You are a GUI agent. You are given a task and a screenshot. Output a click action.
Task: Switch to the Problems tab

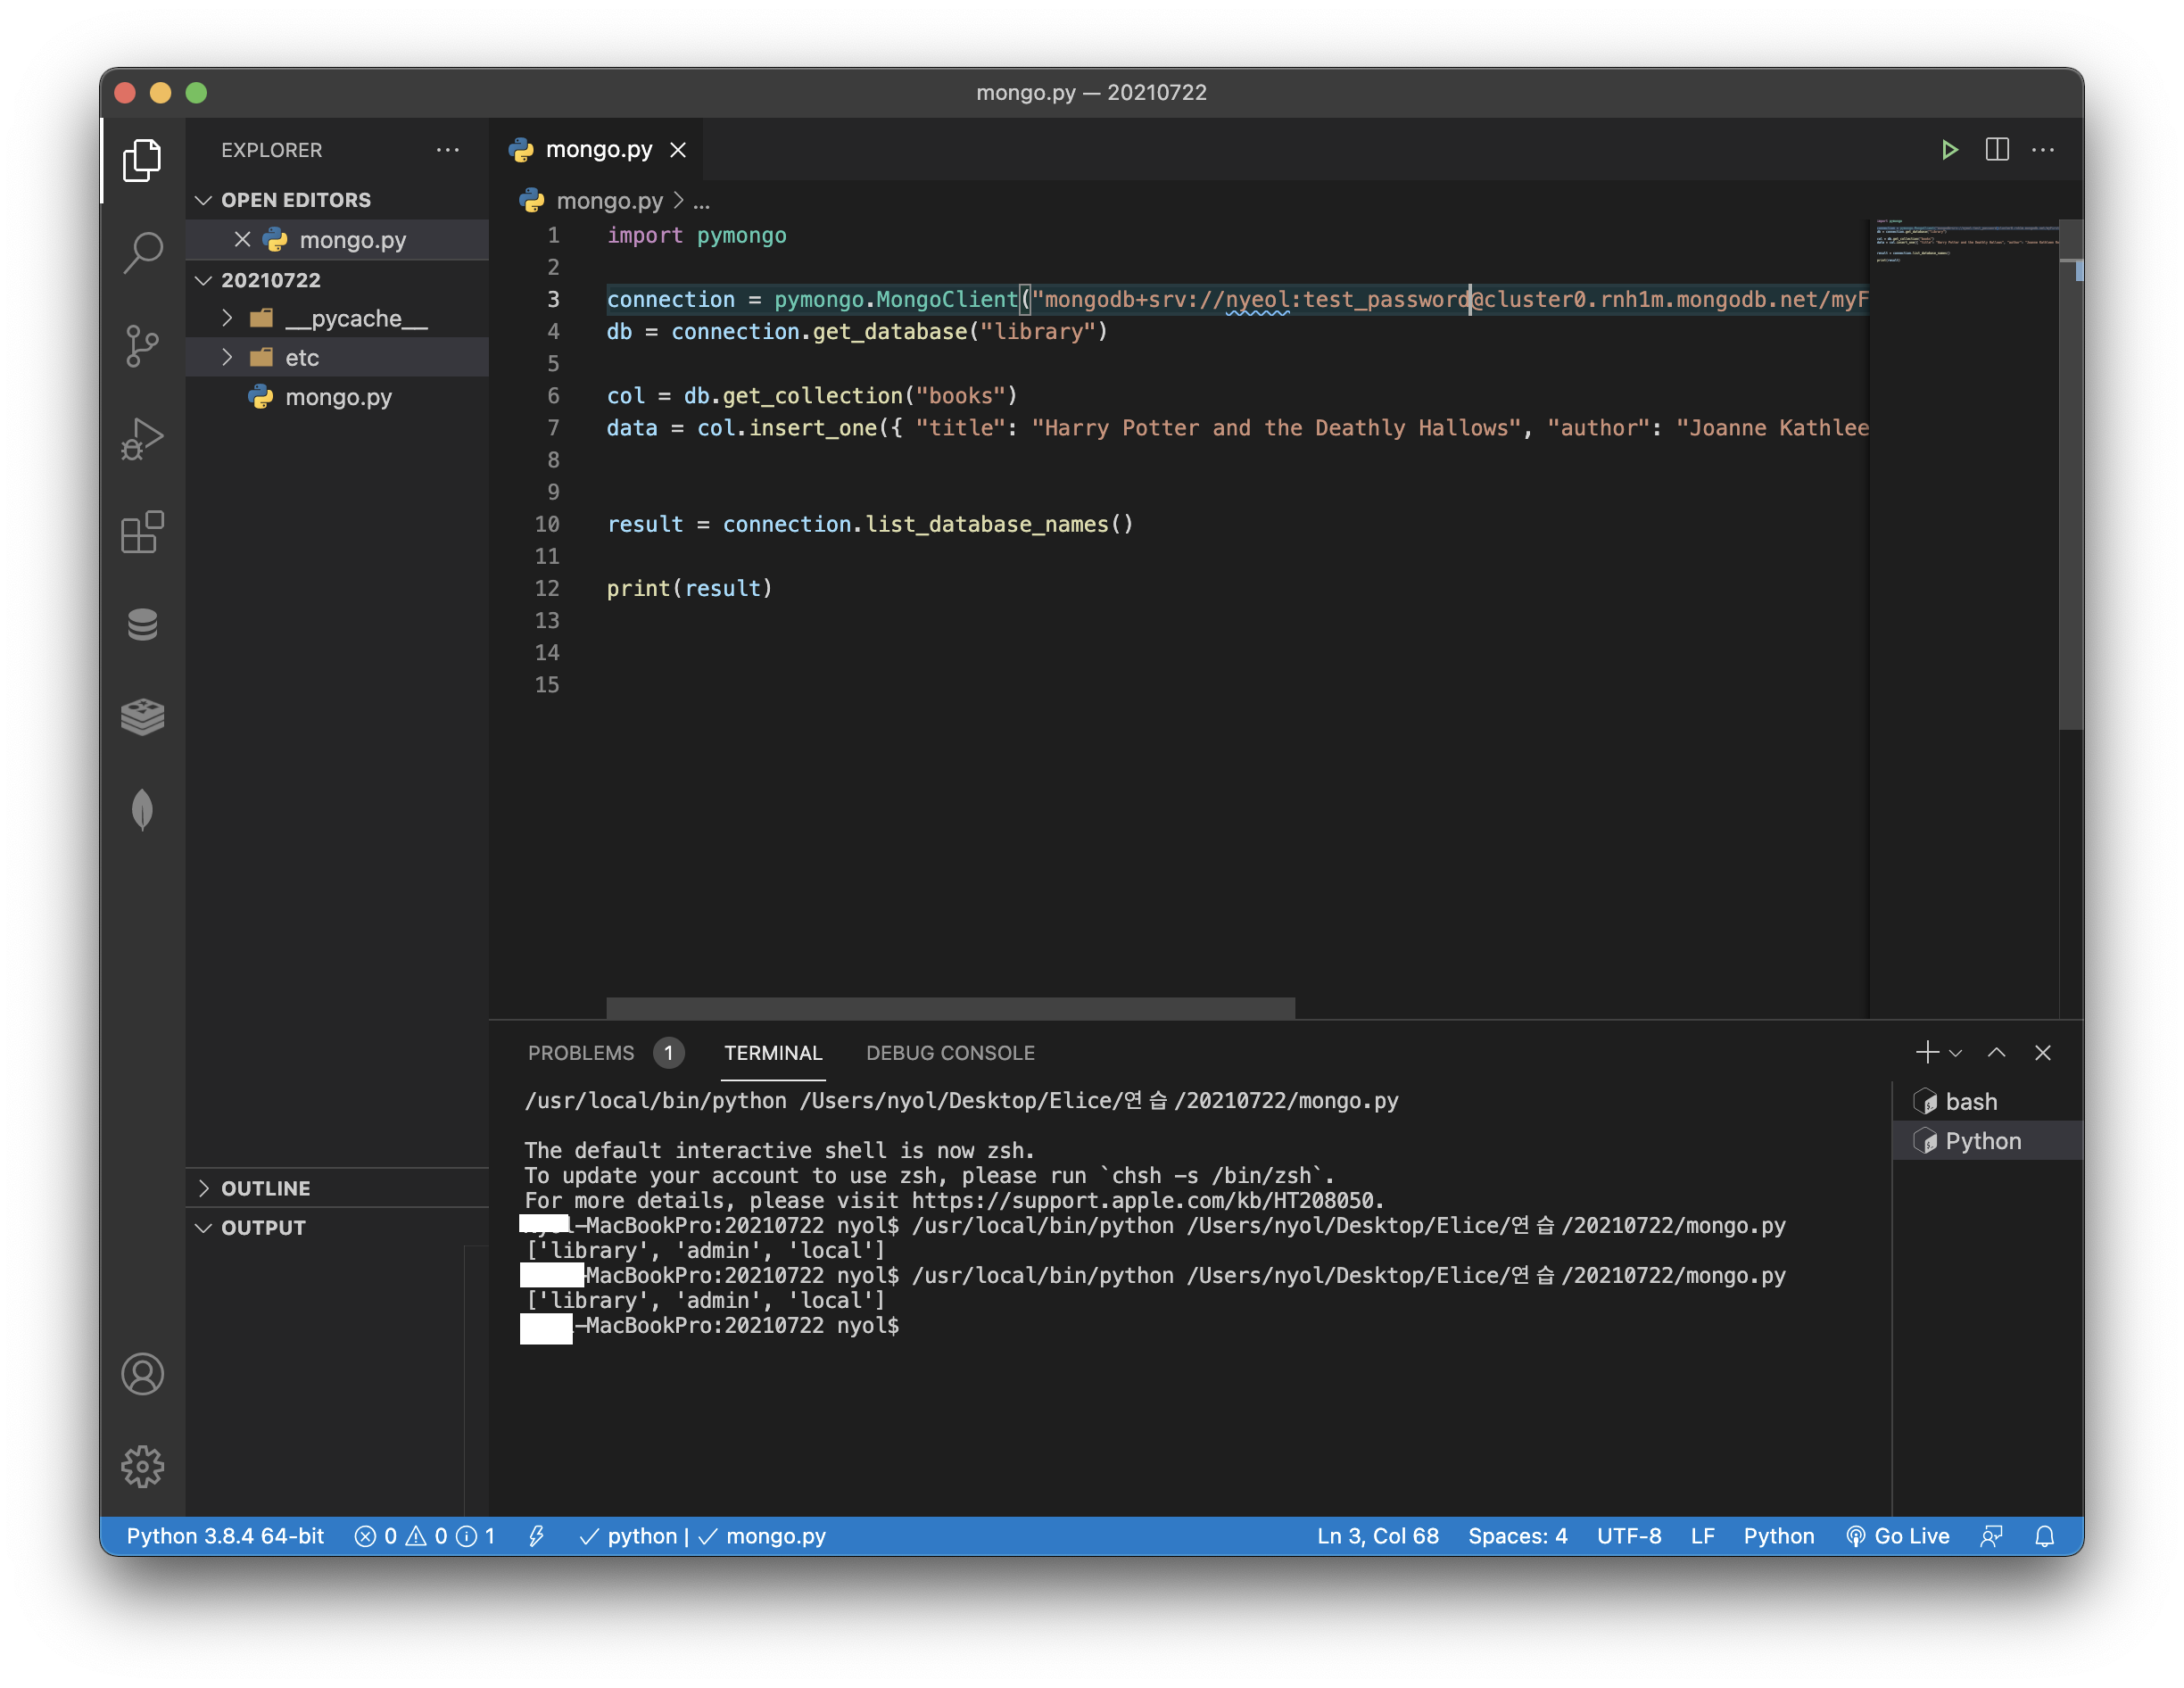tap(581, 1053)
